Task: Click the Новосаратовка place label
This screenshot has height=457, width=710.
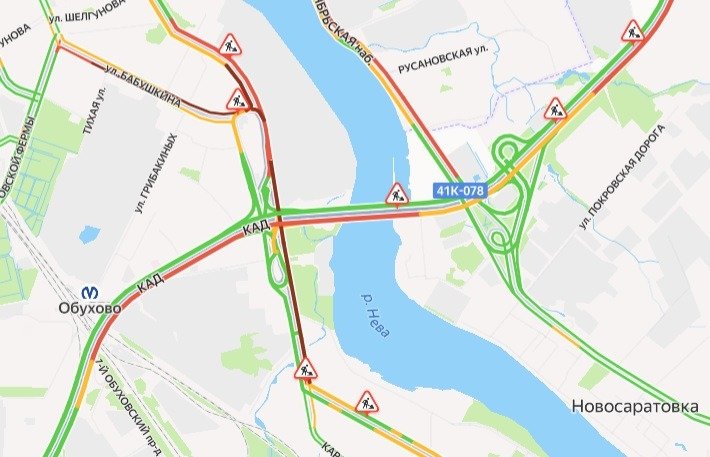Action: click(x=635, y=406)
